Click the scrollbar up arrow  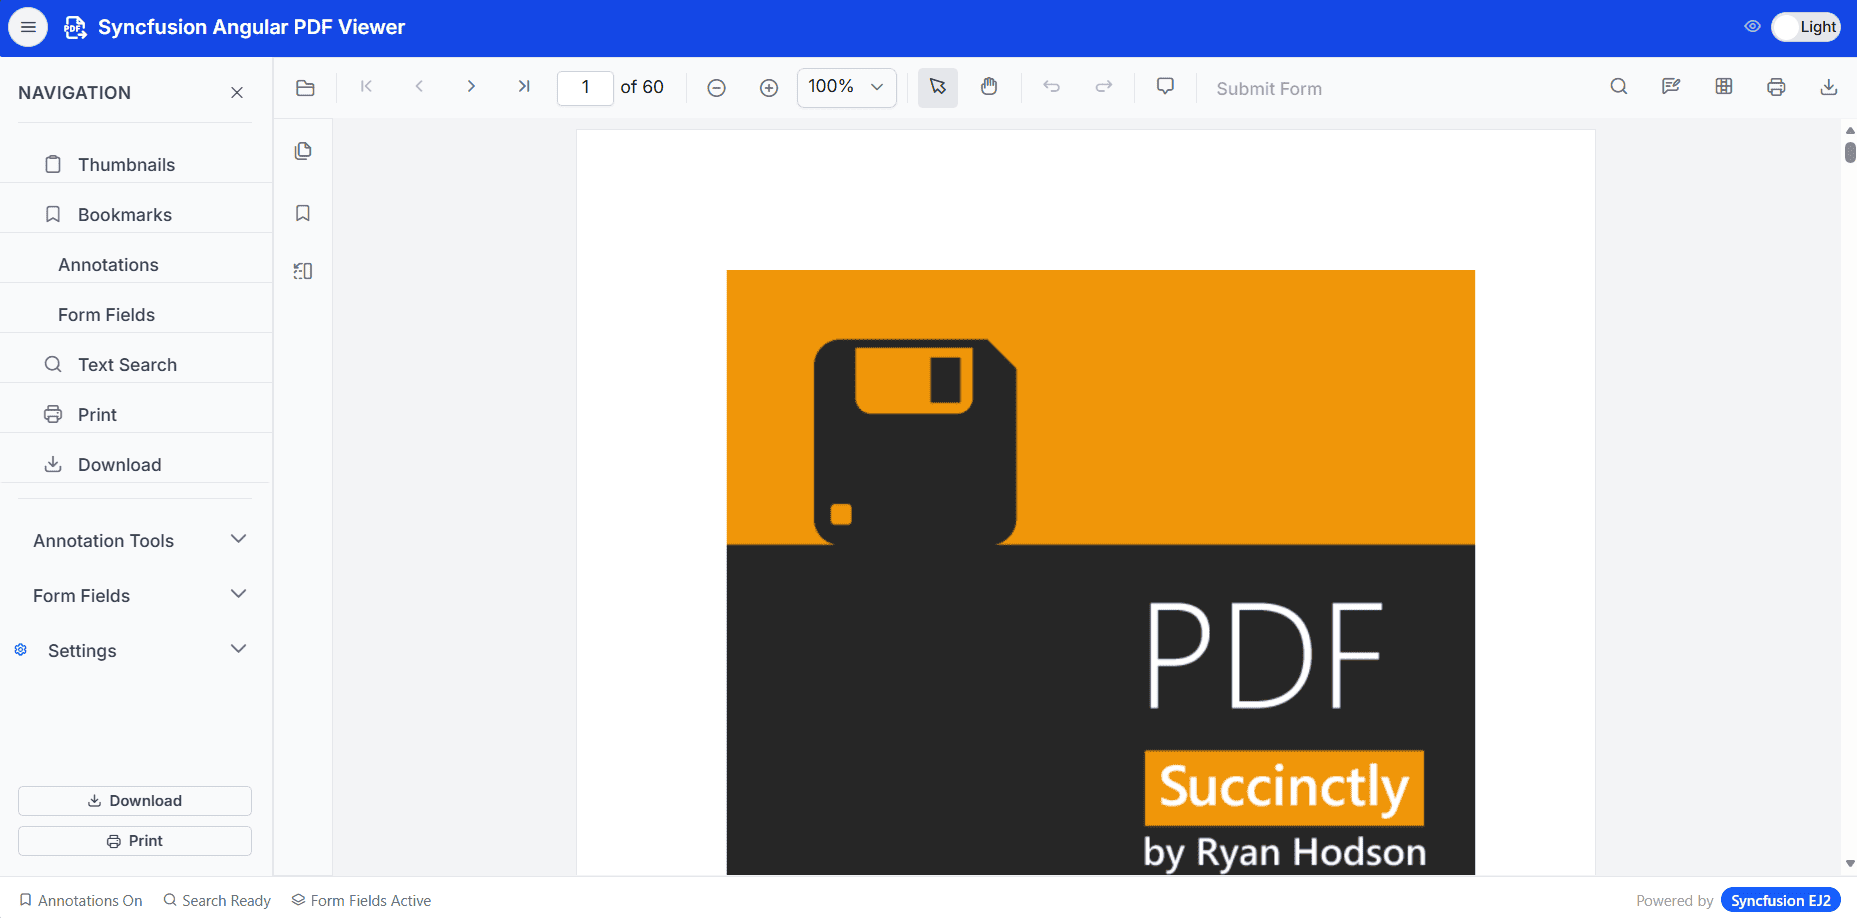1850,130
